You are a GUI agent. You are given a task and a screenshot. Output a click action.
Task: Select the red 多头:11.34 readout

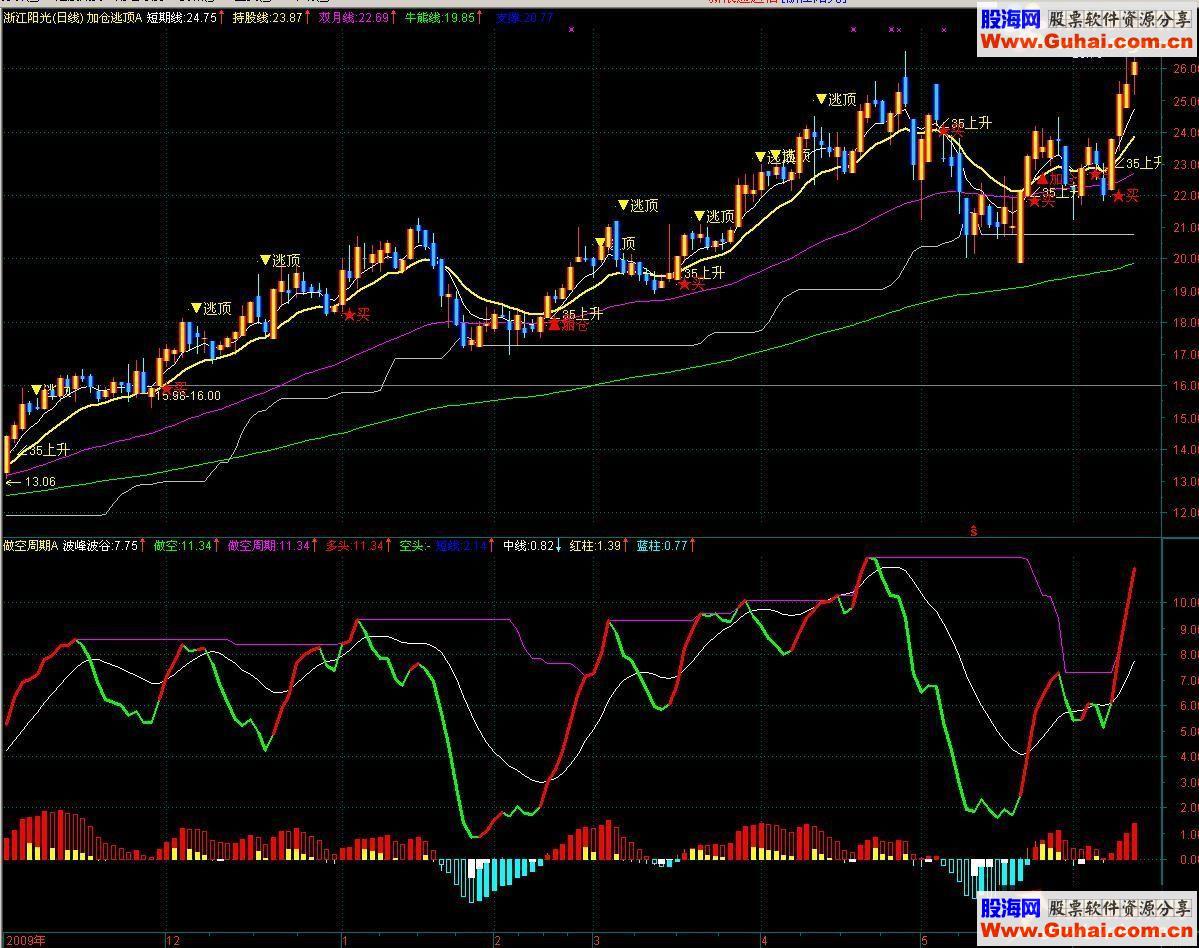pos(354,546)
